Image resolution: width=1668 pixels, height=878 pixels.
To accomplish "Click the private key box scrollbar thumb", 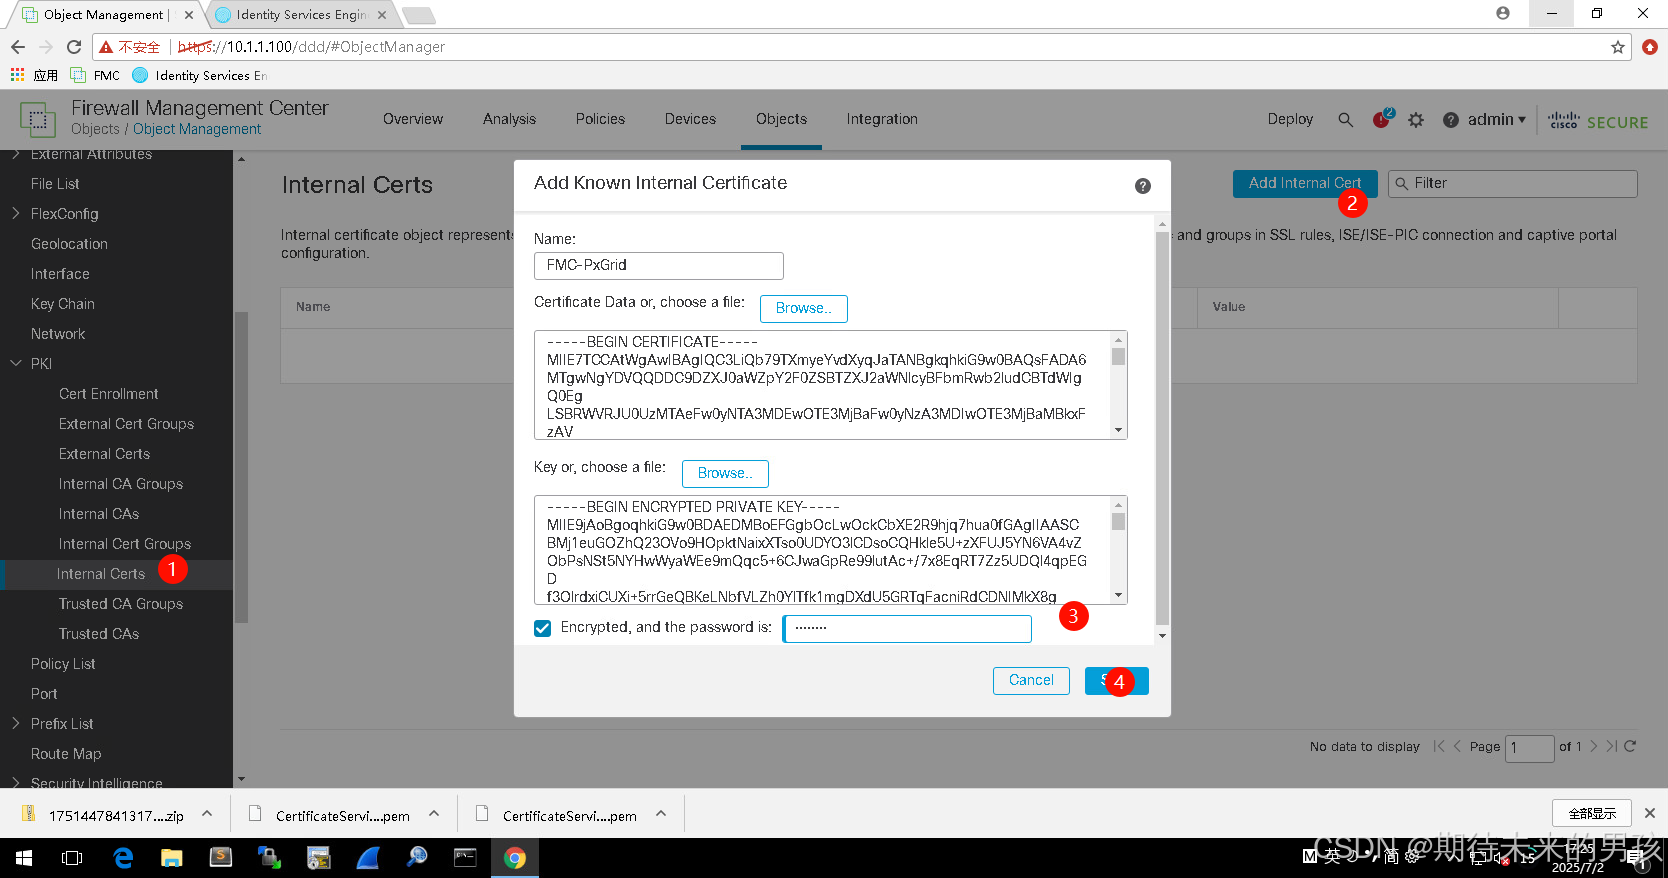I will point(1119,521).
